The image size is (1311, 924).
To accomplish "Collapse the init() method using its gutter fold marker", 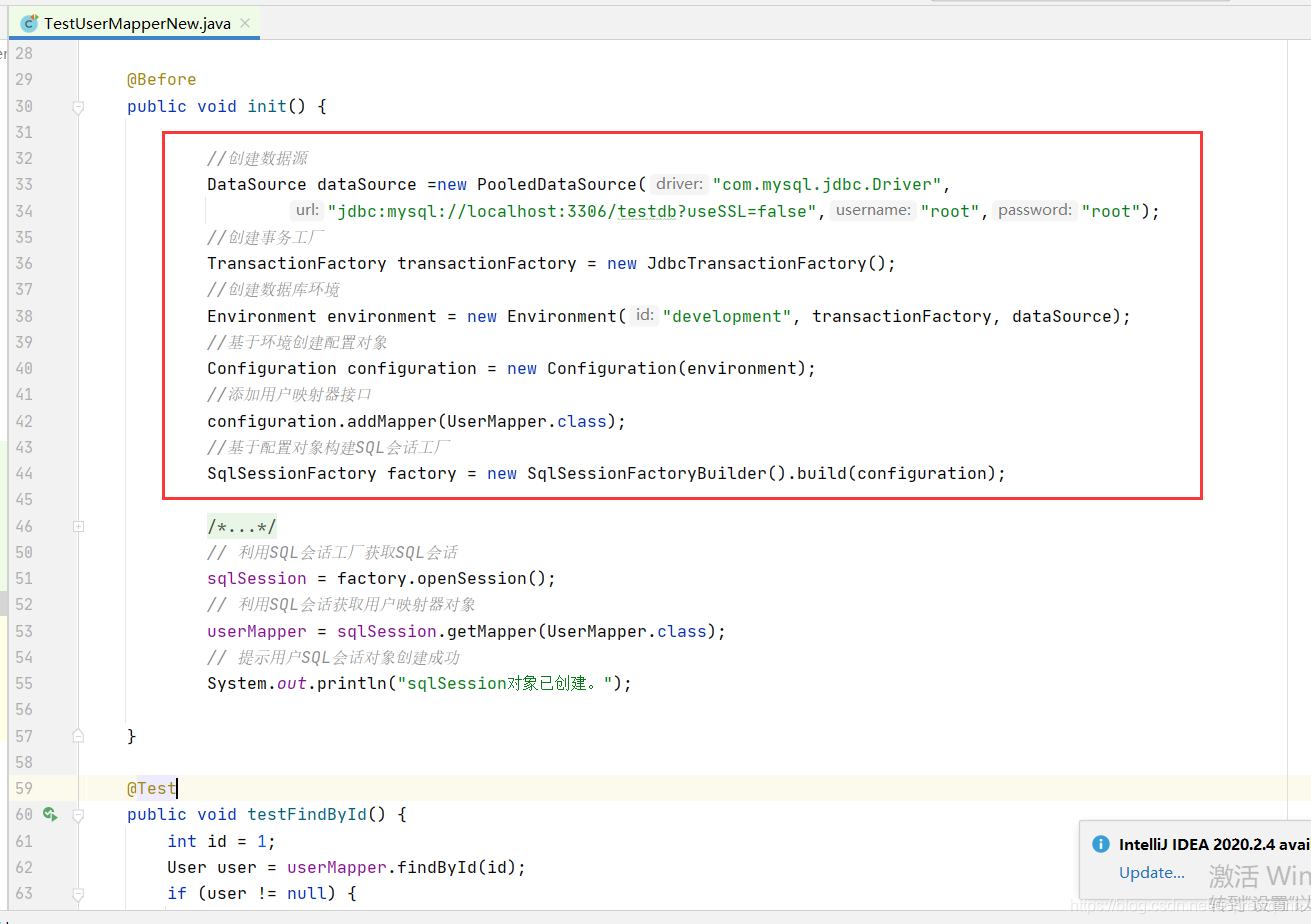I will click(x=78, y=106).
